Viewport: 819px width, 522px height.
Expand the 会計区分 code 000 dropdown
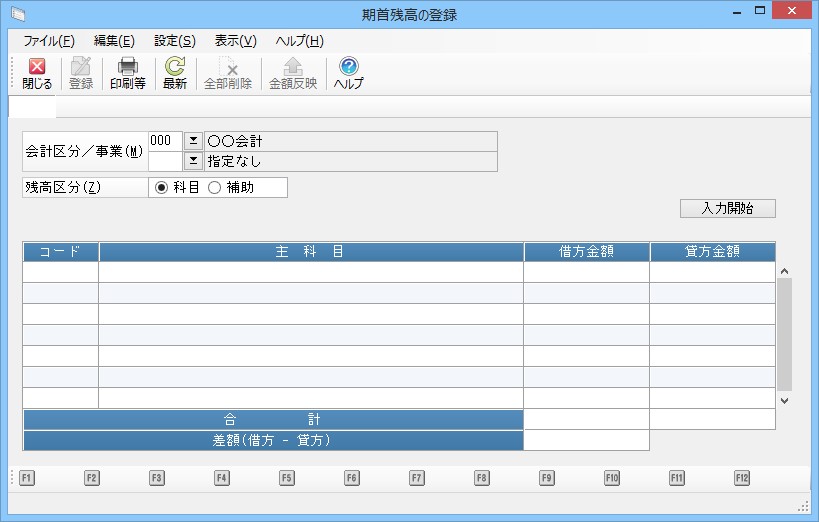pos(194,141)
